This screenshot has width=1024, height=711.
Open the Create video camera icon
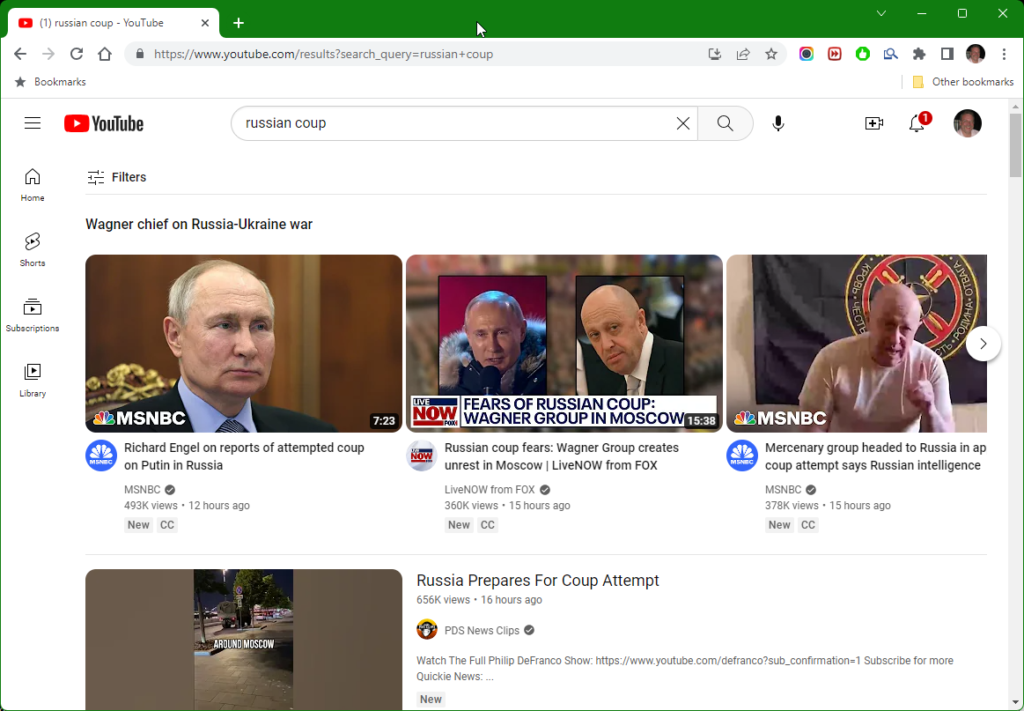point(874,123)
